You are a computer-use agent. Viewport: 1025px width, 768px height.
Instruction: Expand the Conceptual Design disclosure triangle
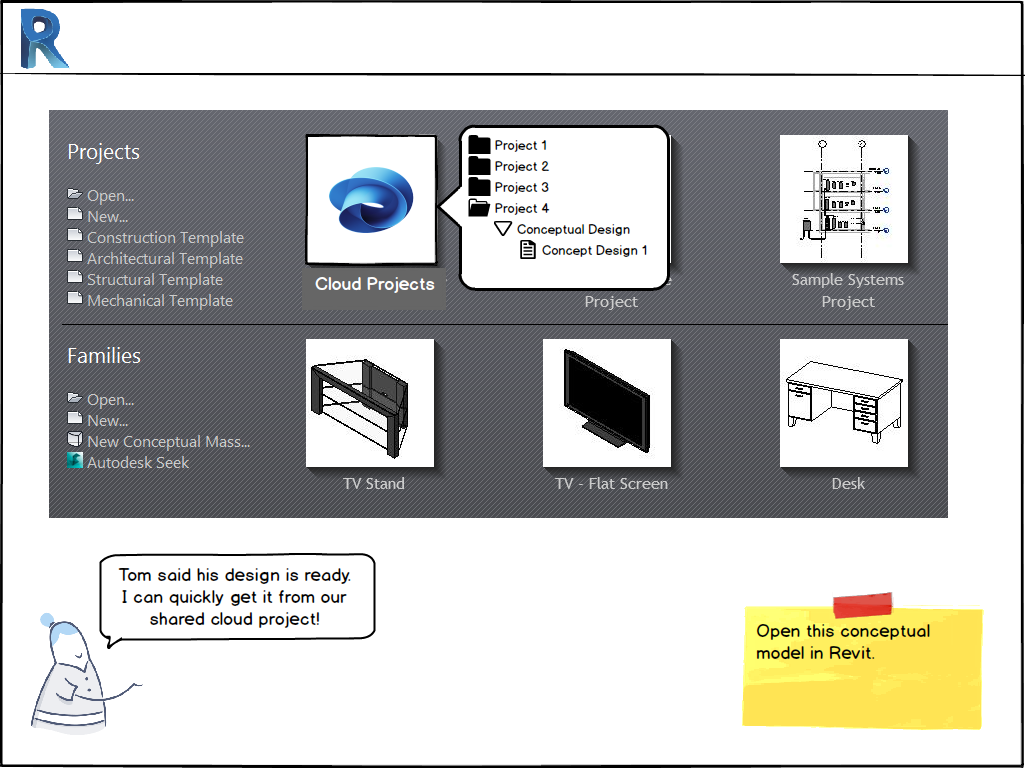[x=503, y=228]
